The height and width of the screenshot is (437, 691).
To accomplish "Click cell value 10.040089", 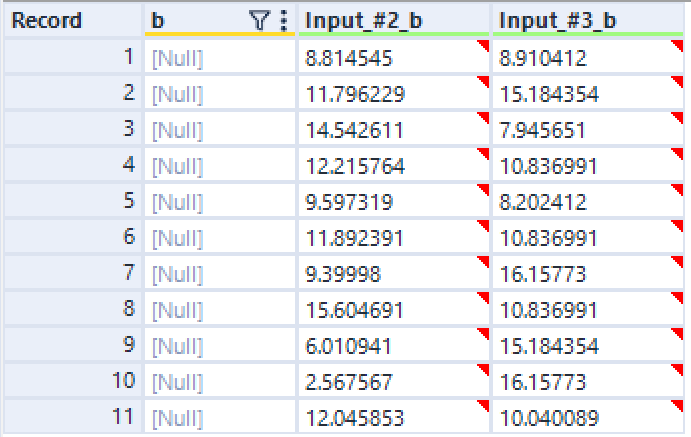I will [549, 418].
